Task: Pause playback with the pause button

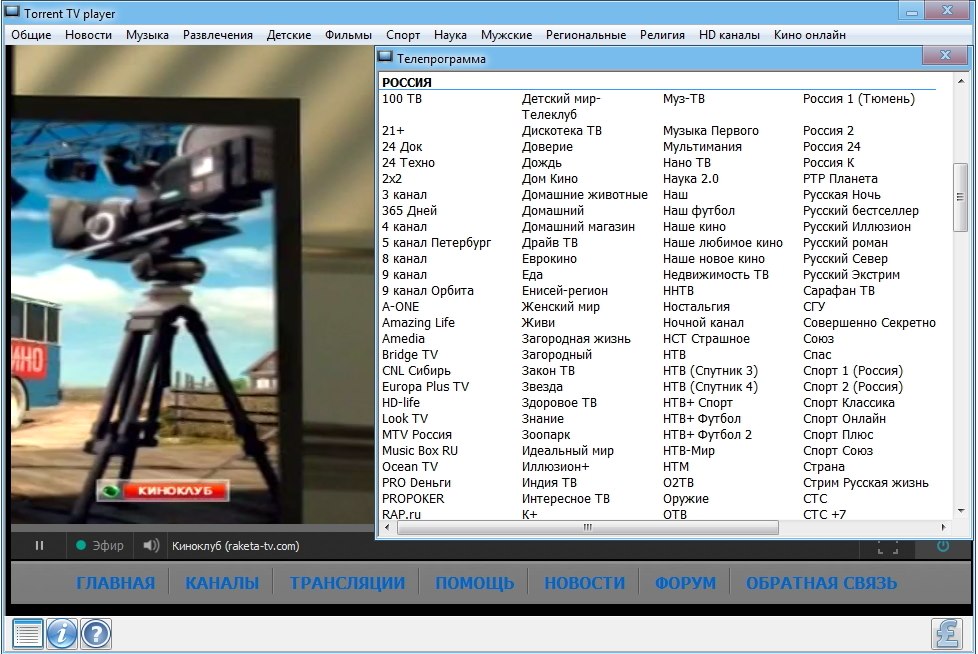Action: (39, 546)
